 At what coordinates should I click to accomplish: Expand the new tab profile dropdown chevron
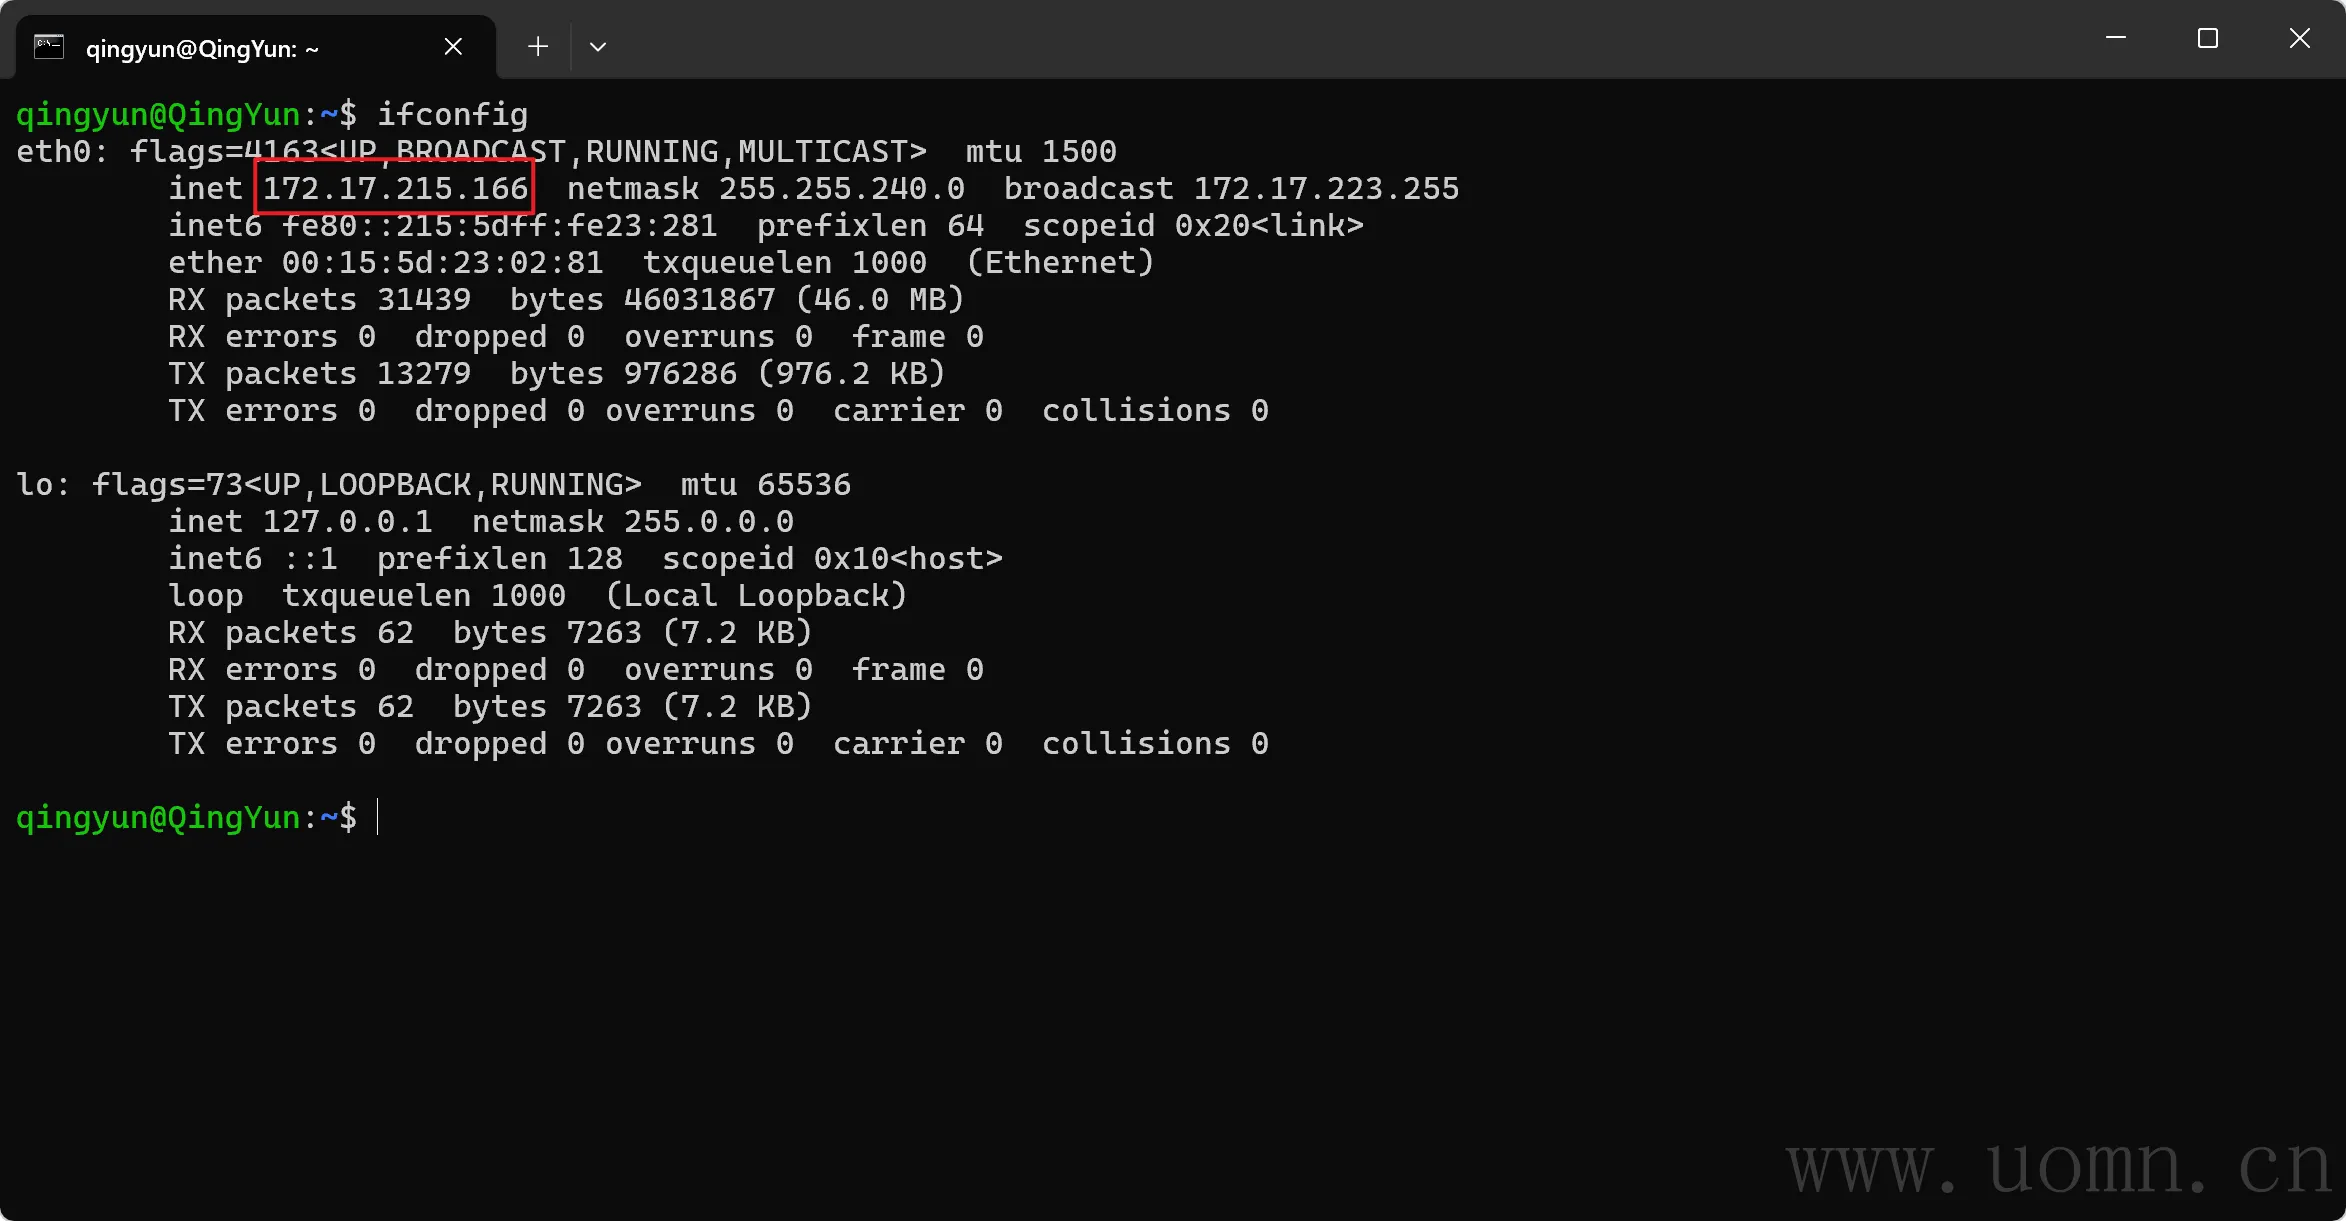click(598, 47)
